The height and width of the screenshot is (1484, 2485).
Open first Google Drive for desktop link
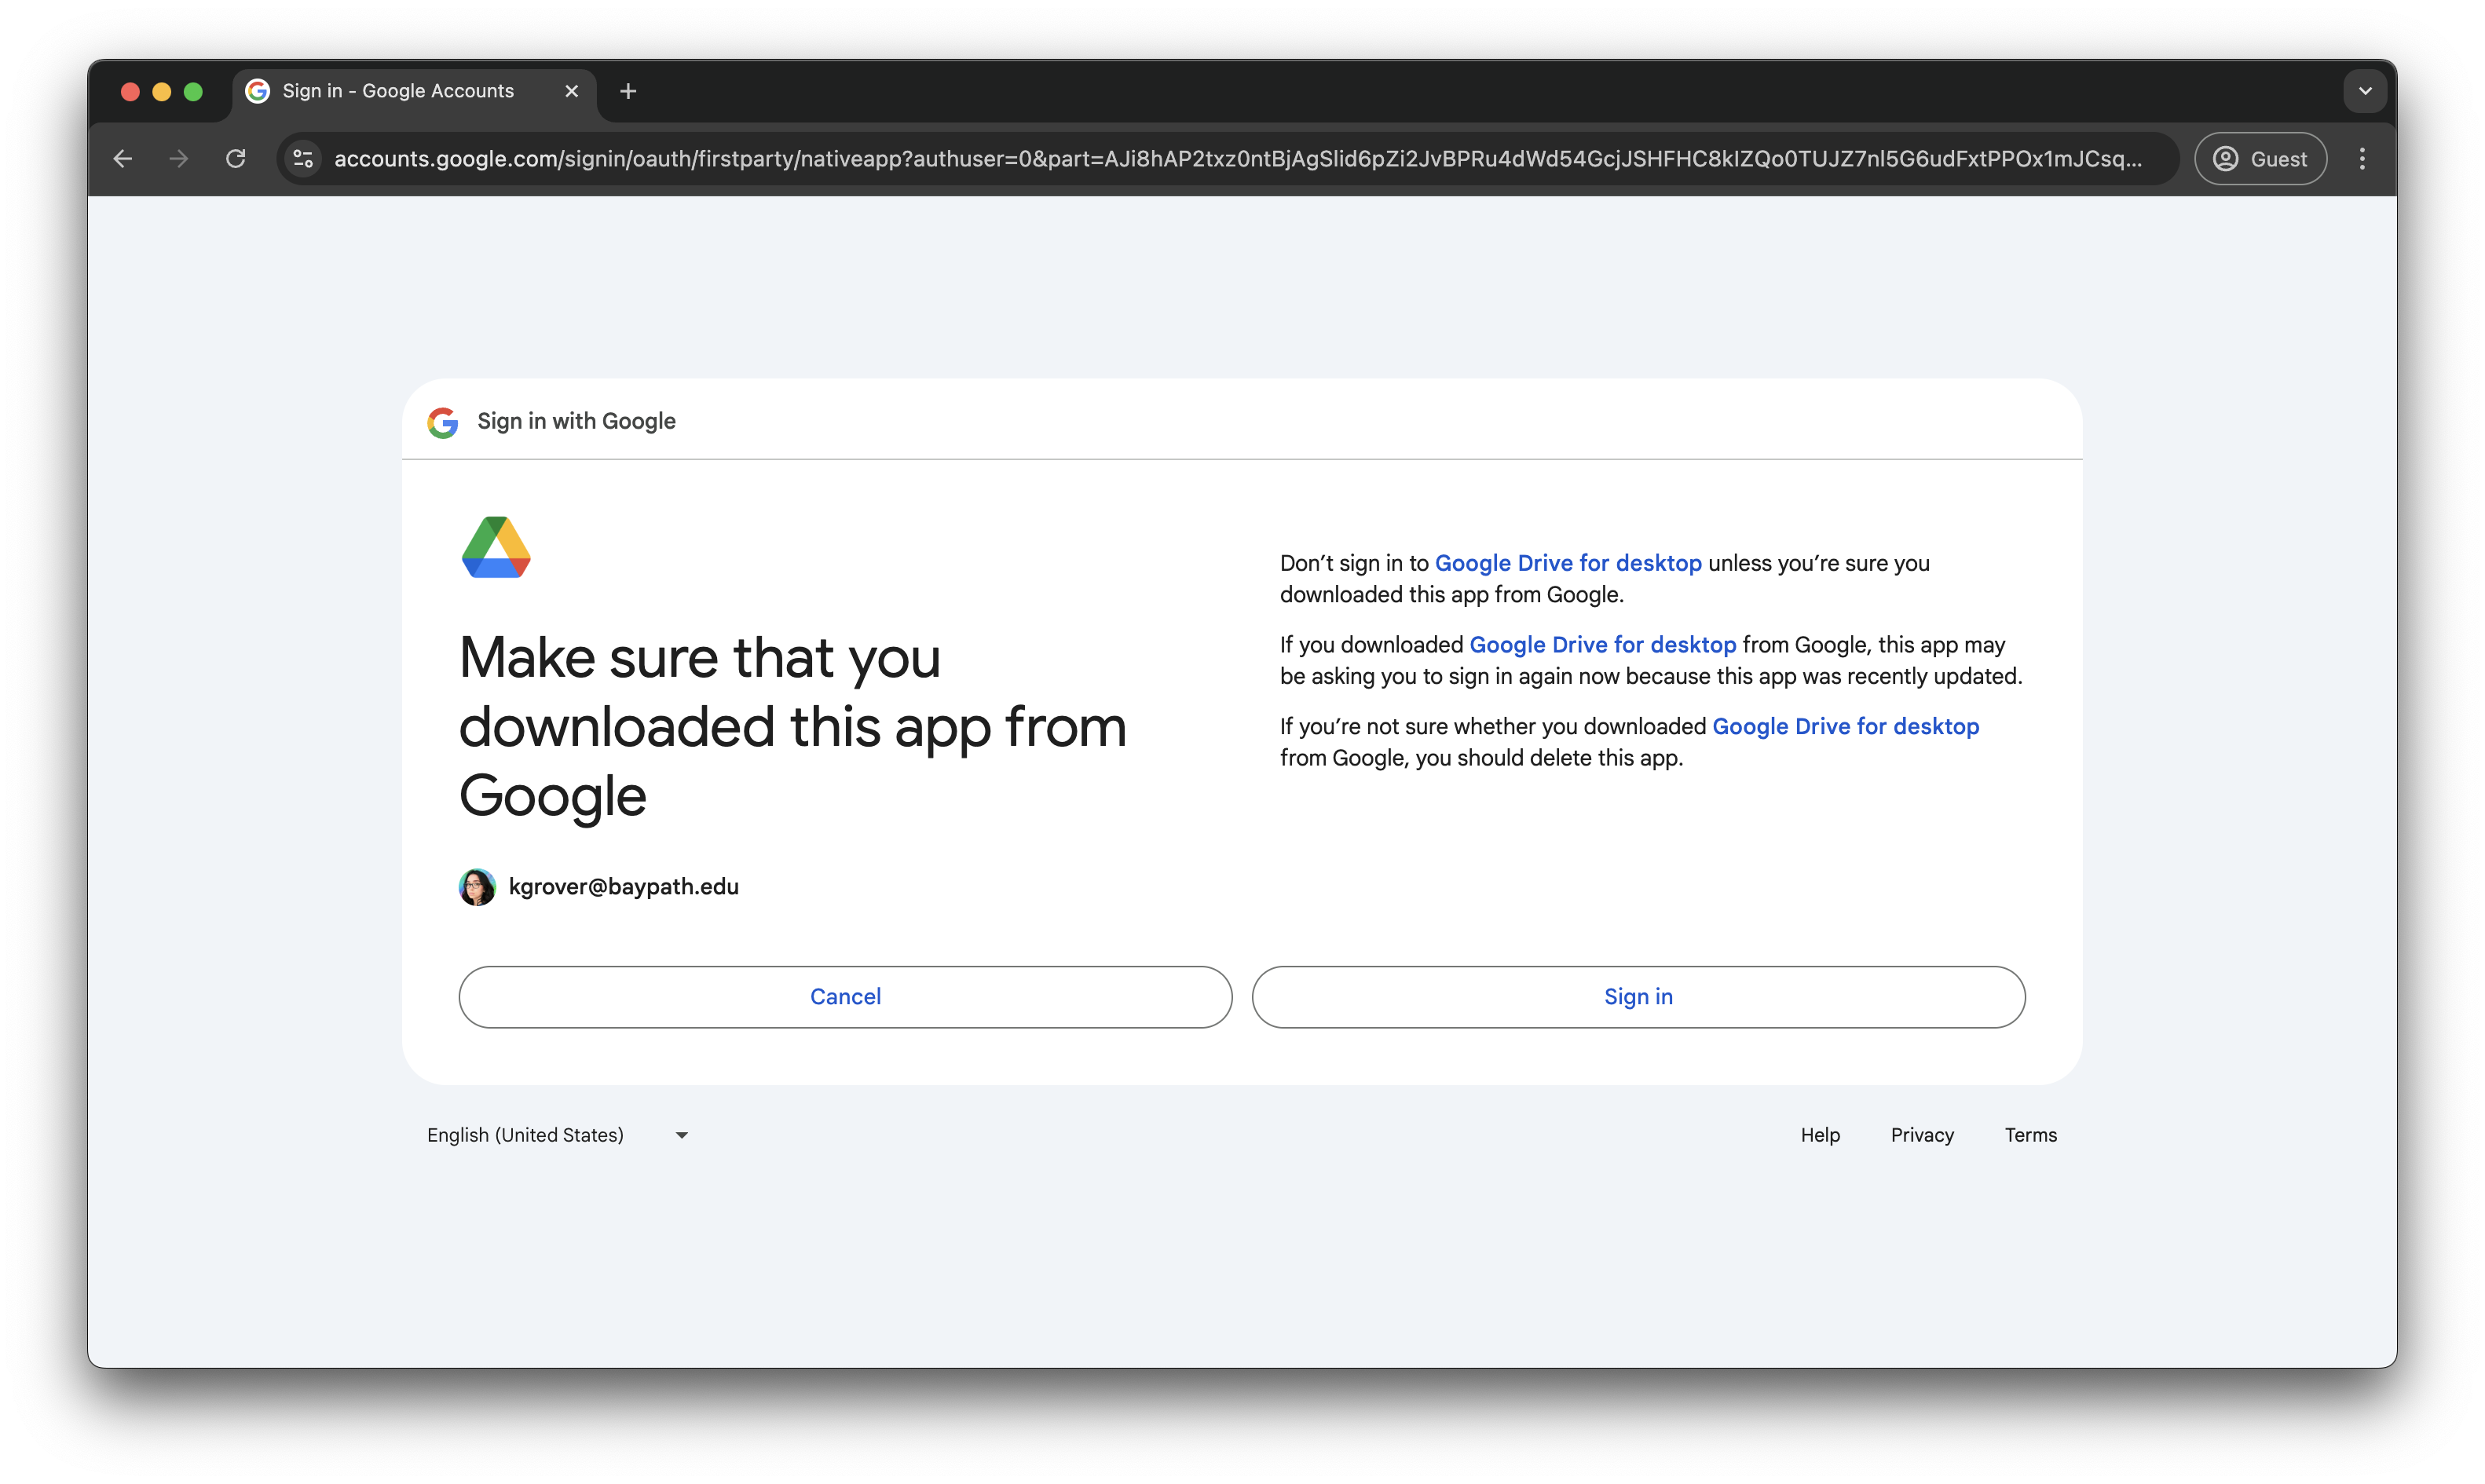point(1568,563)
